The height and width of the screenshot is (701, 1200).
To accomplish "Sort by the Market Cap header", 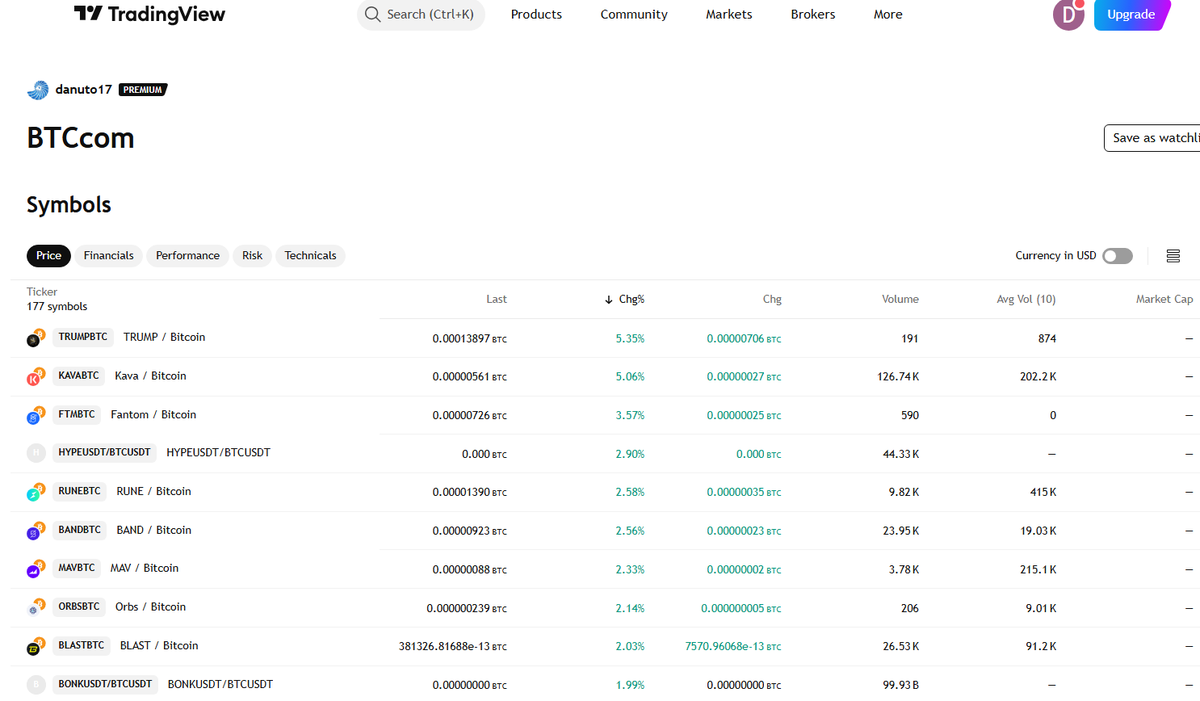I will tap(1164, 299).
